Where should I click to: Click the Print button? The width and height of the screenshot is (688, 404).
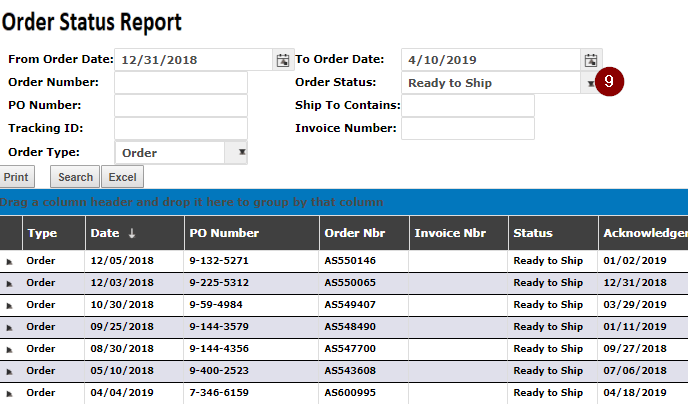coord(16,177)
